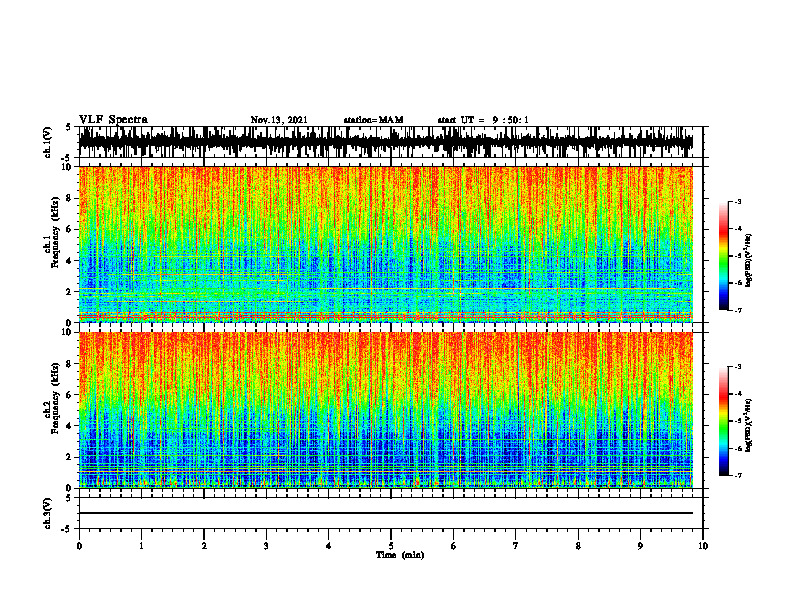Viewport: 792px width, 612px height.
Task: Click the ch.1 black voltage waveform trace
Action: (x=385, y=141)
